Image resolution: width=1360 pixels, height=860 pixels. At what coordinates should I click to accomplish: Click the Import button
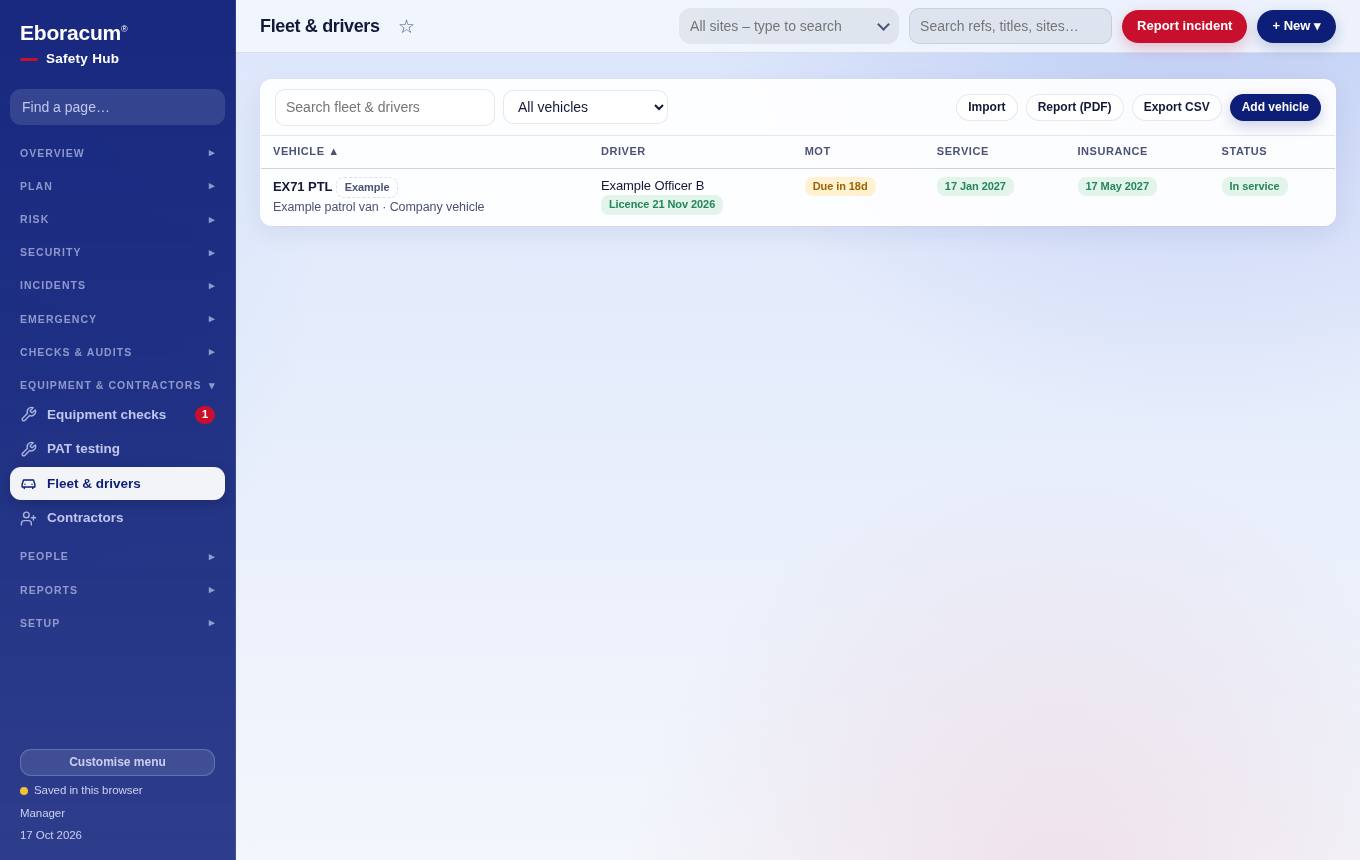(986, 107)
